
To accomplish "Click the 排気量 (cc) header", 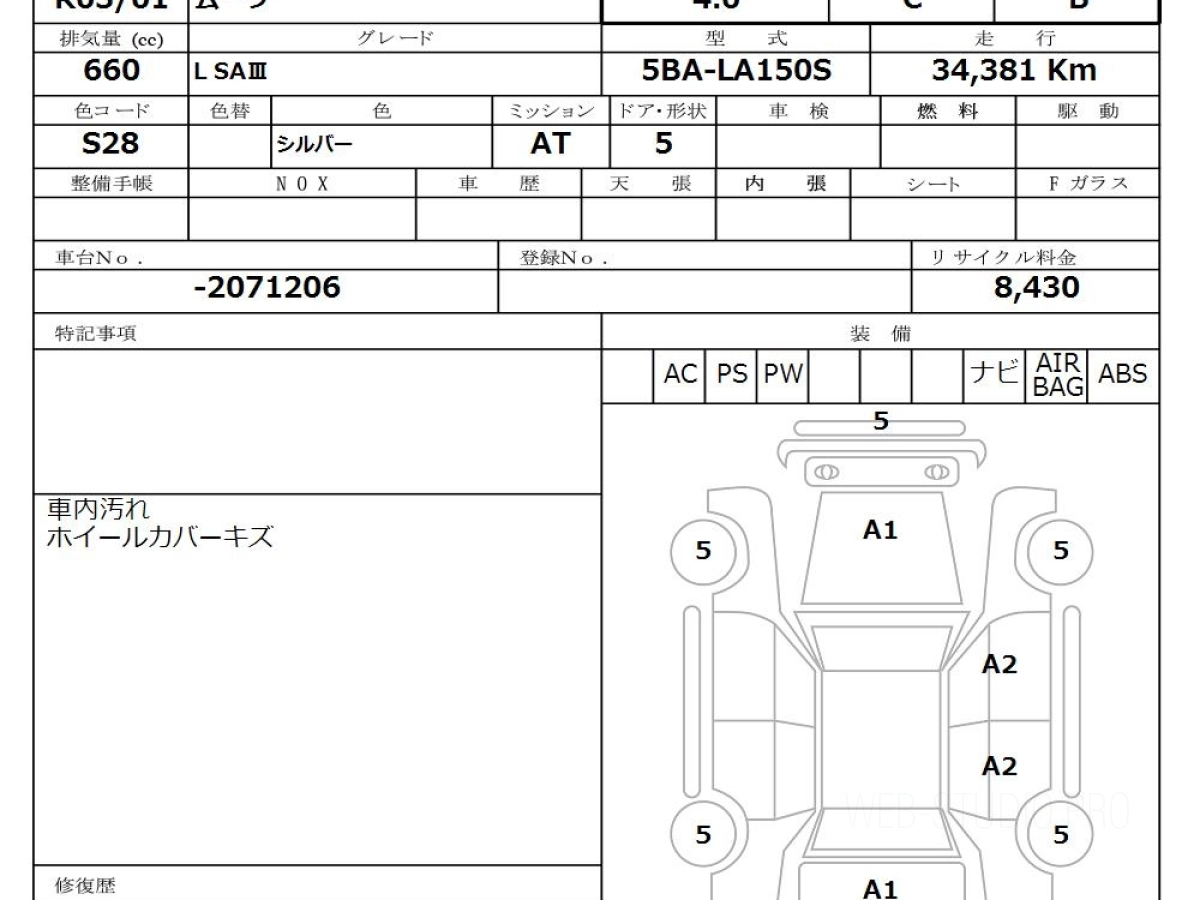I will point(111,39).
